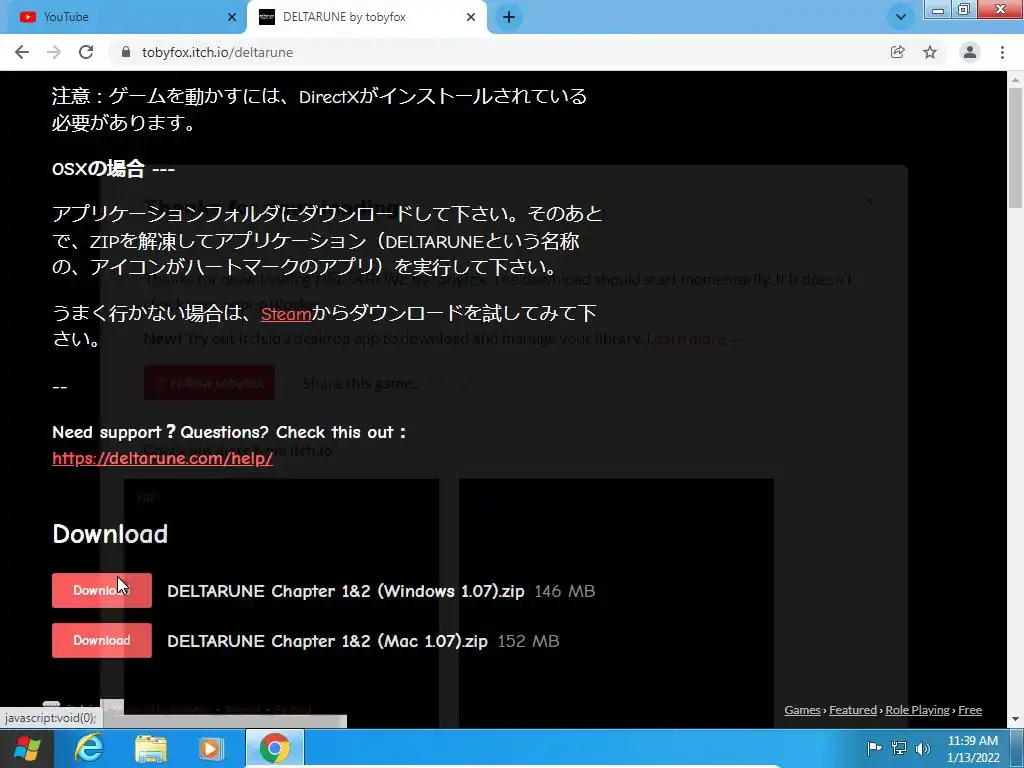Click the browser forward arrow
1024x768 pixels.
[54, 52]
